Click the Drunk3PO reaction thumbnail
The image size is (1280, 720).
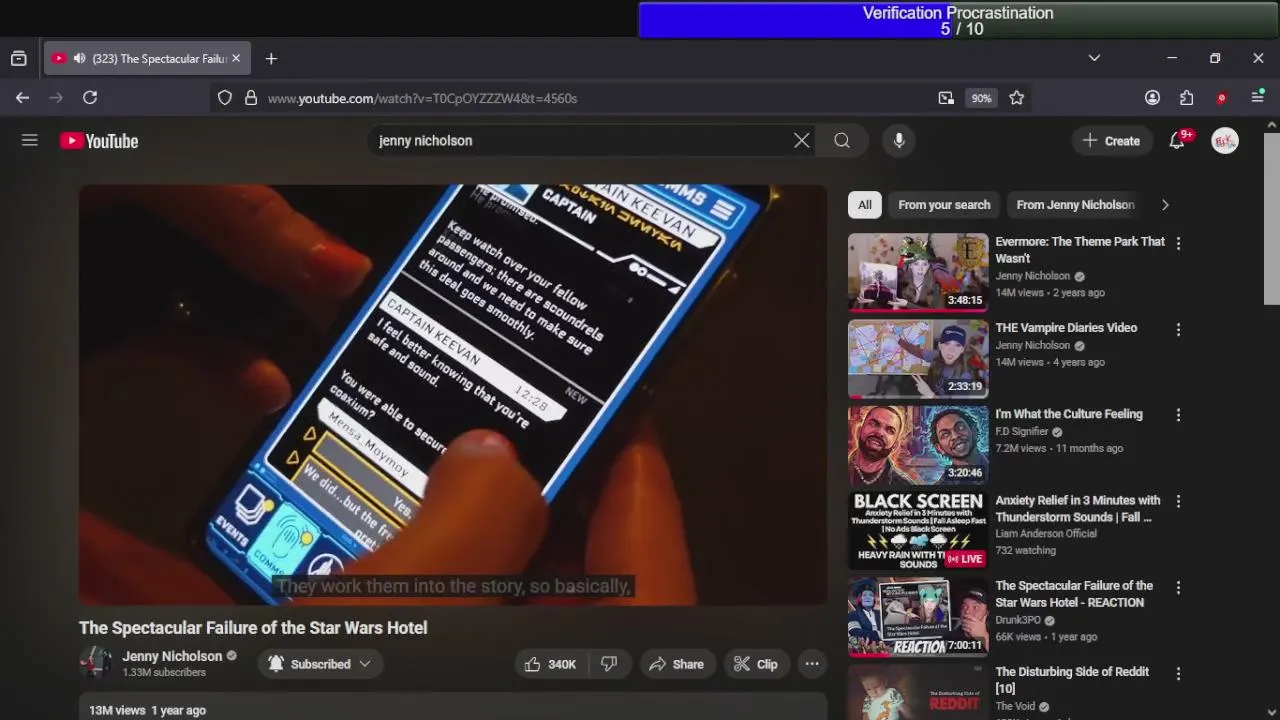[x=918, y=617]
